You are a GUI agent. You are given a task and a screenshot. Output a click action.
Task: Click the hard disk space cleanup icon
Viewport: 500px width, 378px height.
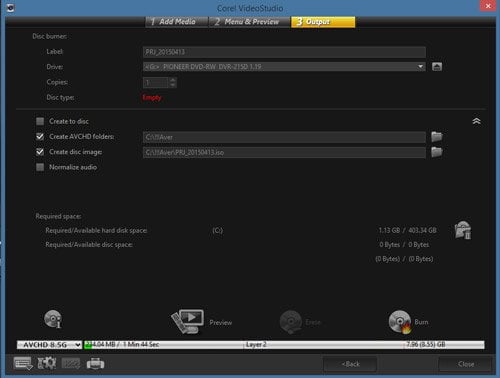[x=463, y=230]
